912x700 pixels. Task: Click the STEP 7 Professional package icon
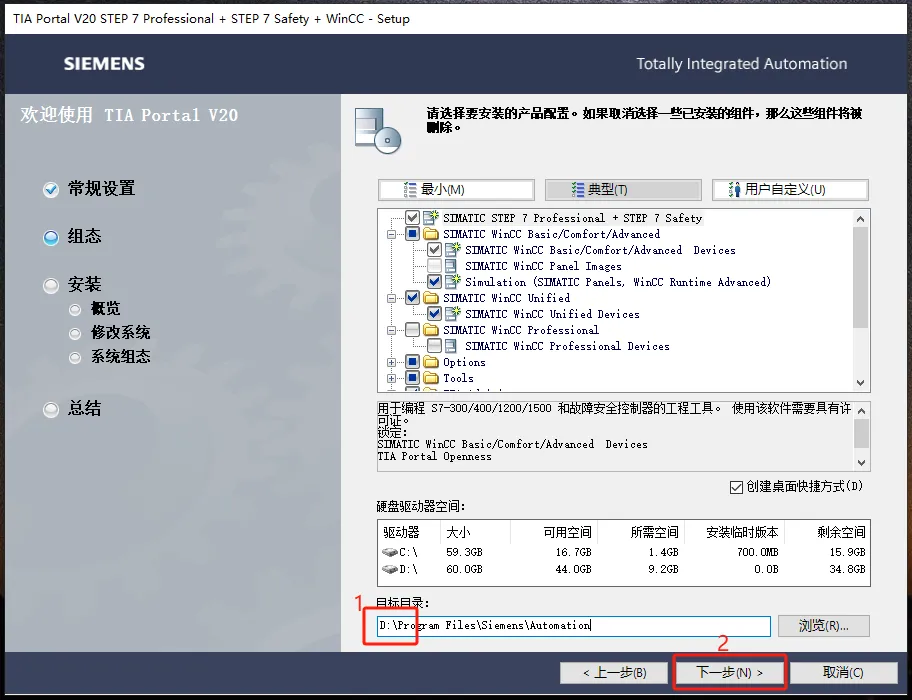[431, 217]
